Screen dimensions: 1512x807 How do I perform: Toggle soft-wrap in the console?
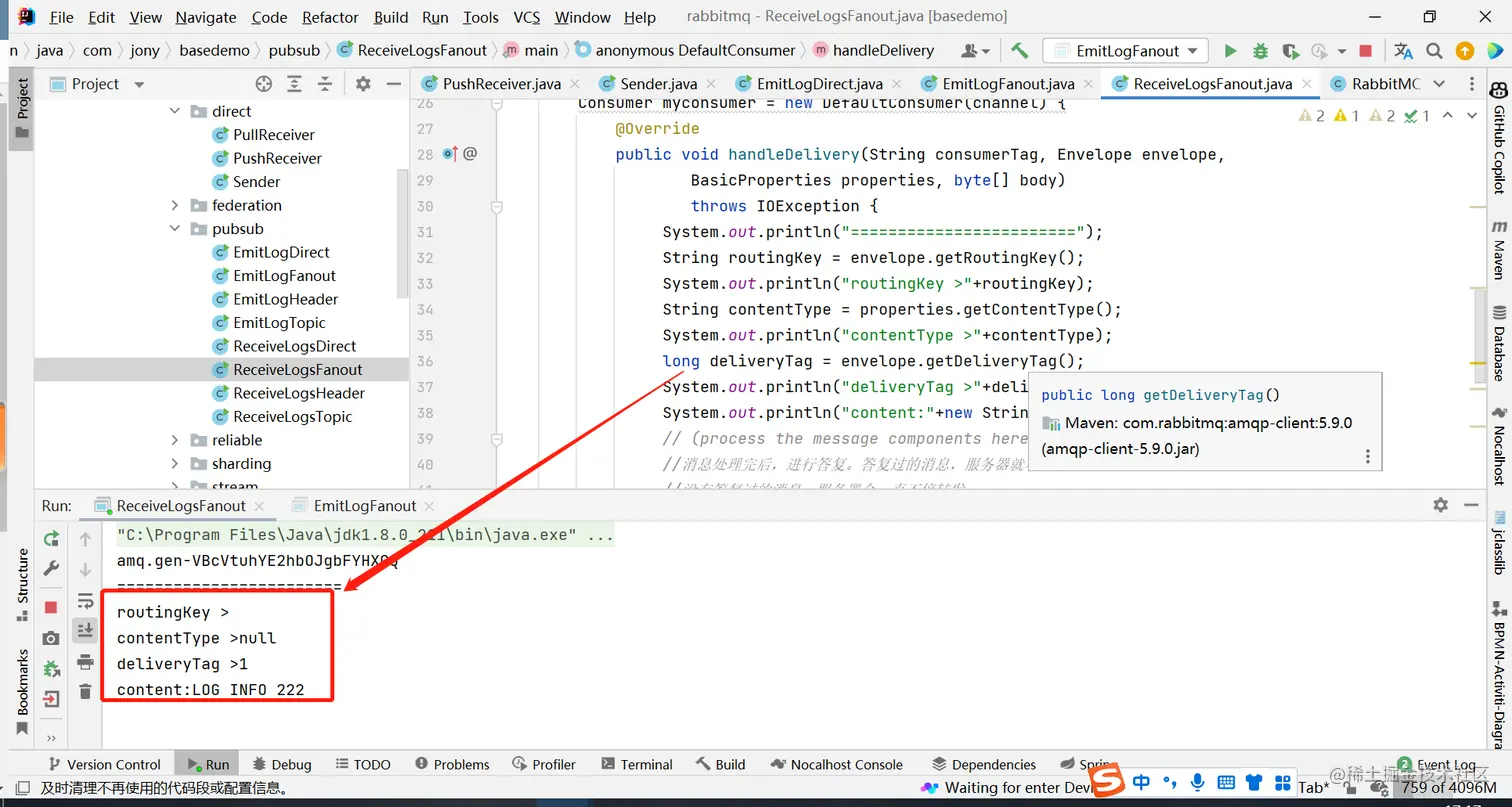(85, 600)
